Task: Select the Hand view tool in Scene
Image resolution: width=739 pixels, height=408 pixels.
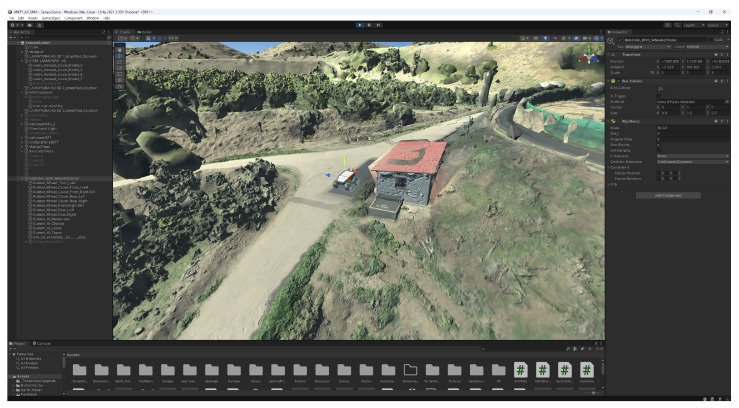Action: (120, 49)
